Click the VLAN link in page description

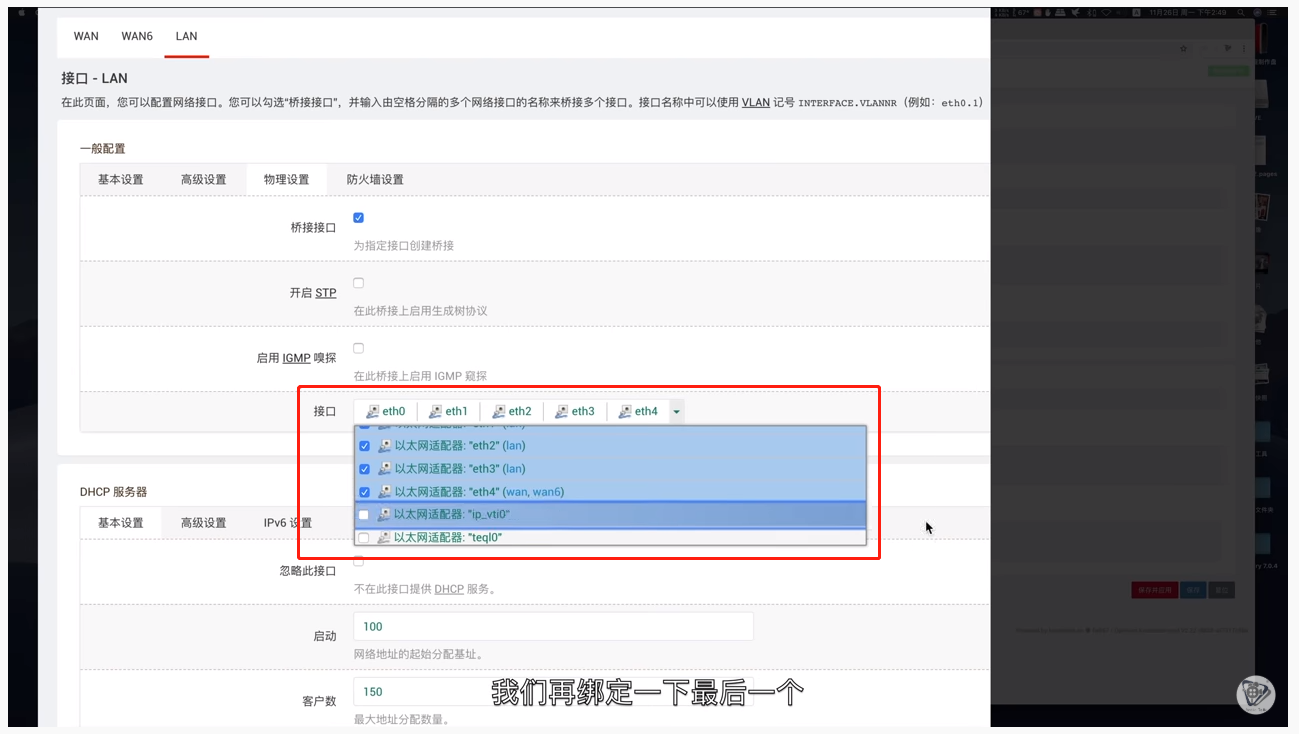coord(756,102)
